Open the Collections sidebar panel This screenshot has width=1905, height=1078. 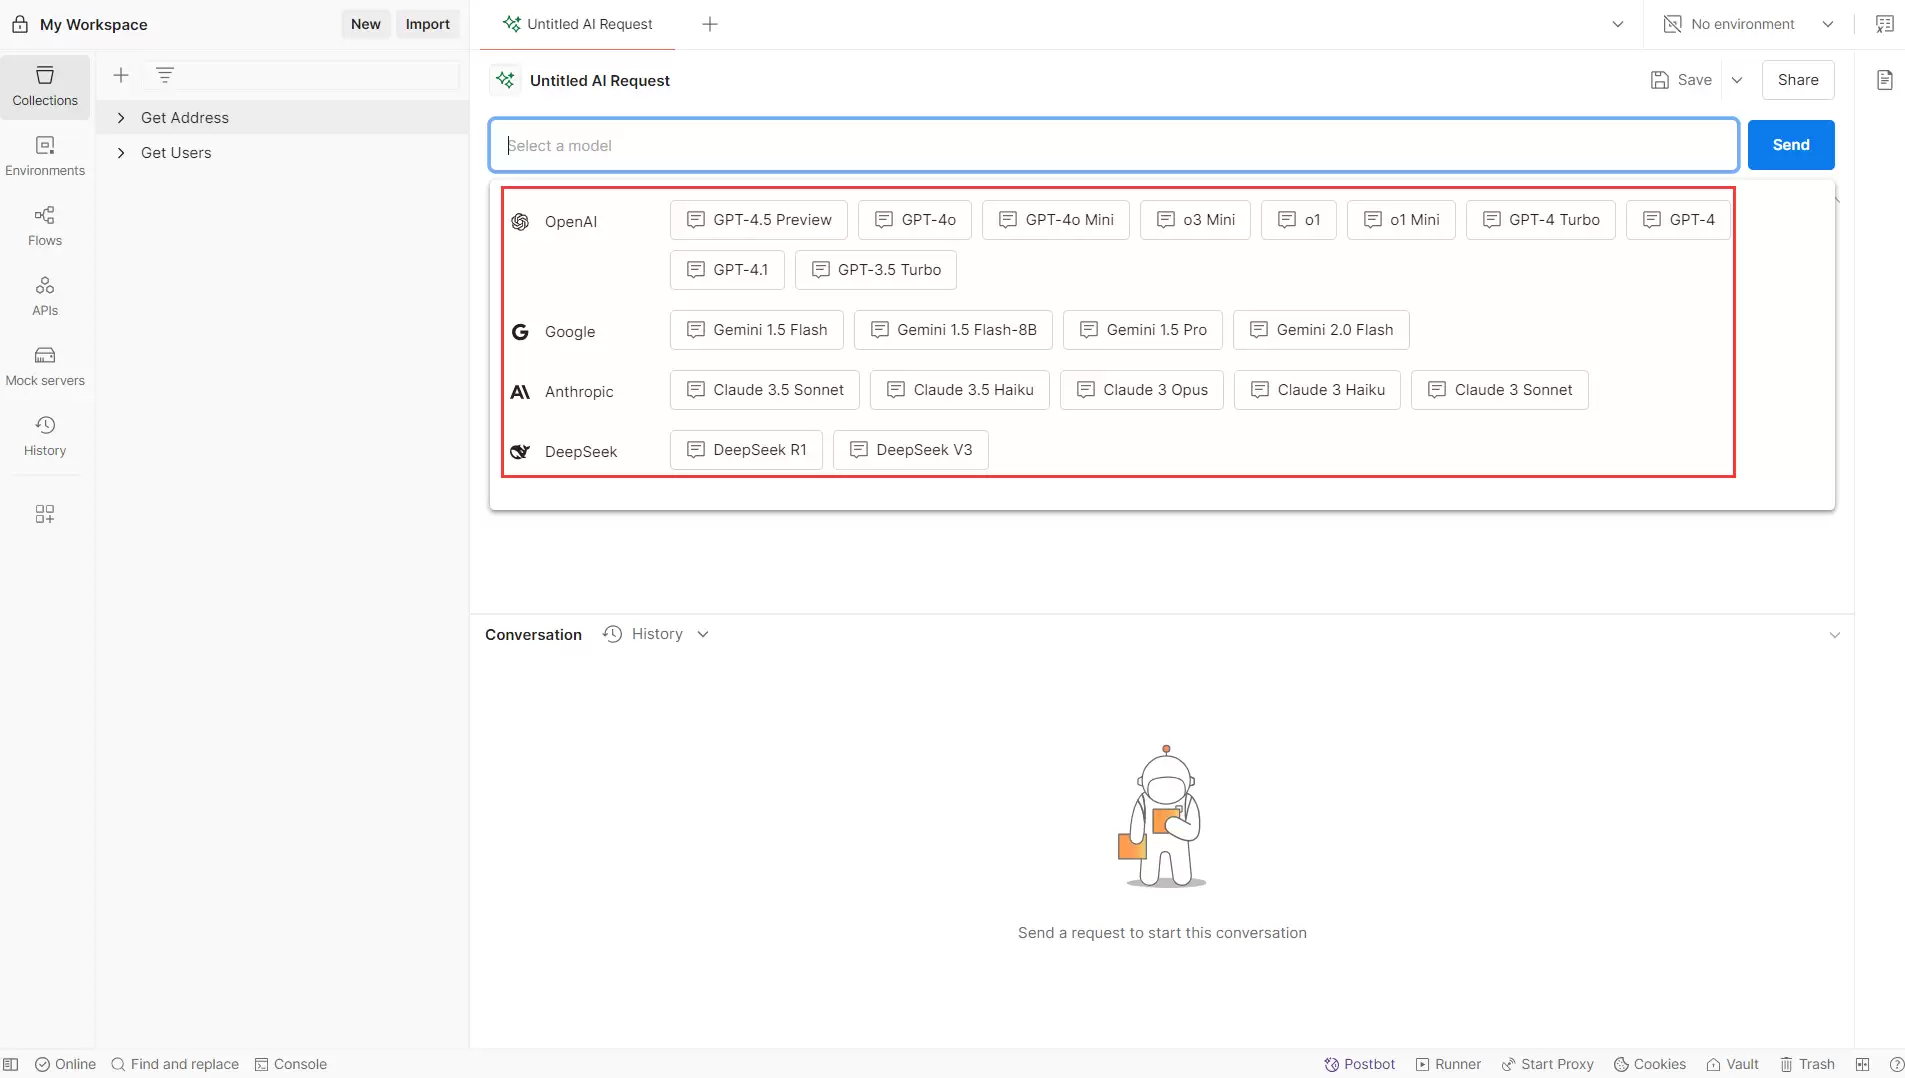click(x=45, y=87)
